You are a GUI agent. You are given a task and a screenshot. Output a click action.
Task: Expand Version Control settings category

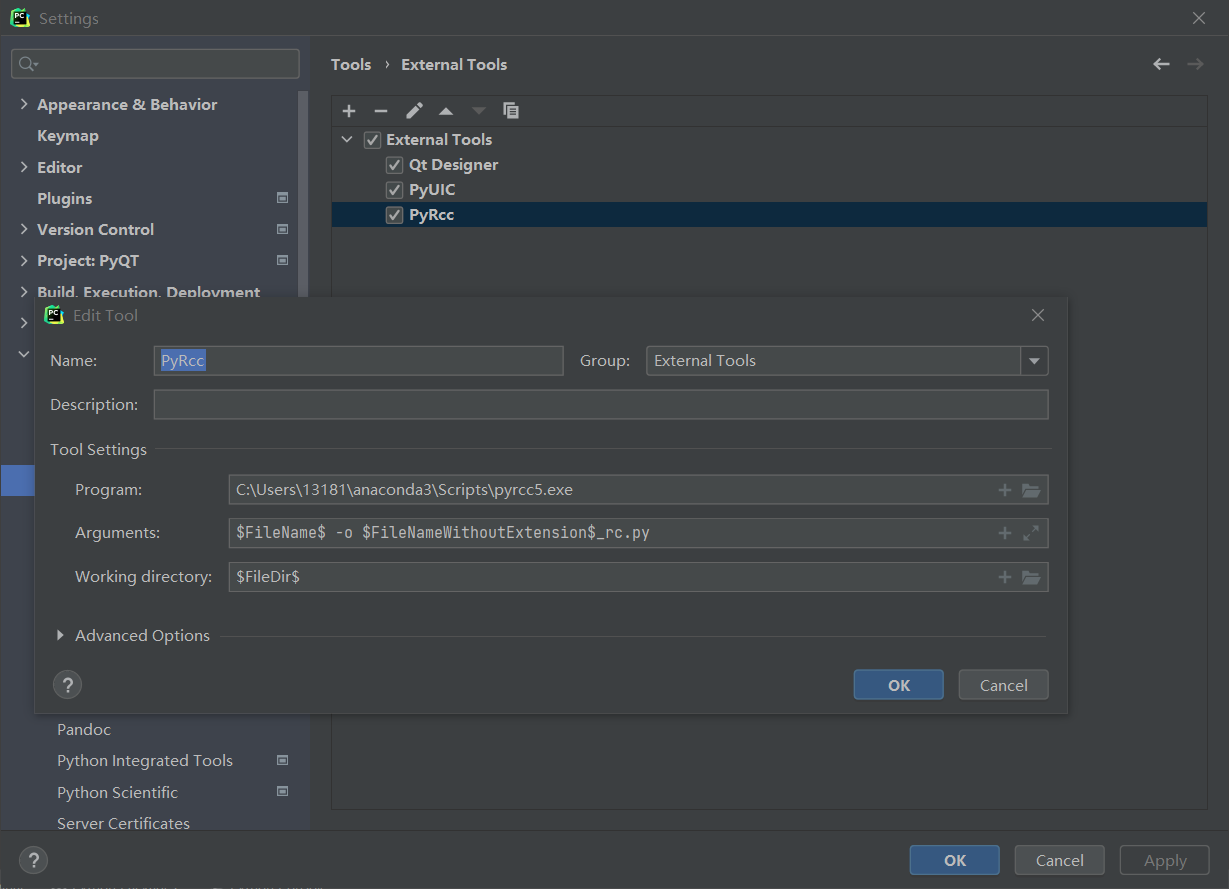[24, 229]
